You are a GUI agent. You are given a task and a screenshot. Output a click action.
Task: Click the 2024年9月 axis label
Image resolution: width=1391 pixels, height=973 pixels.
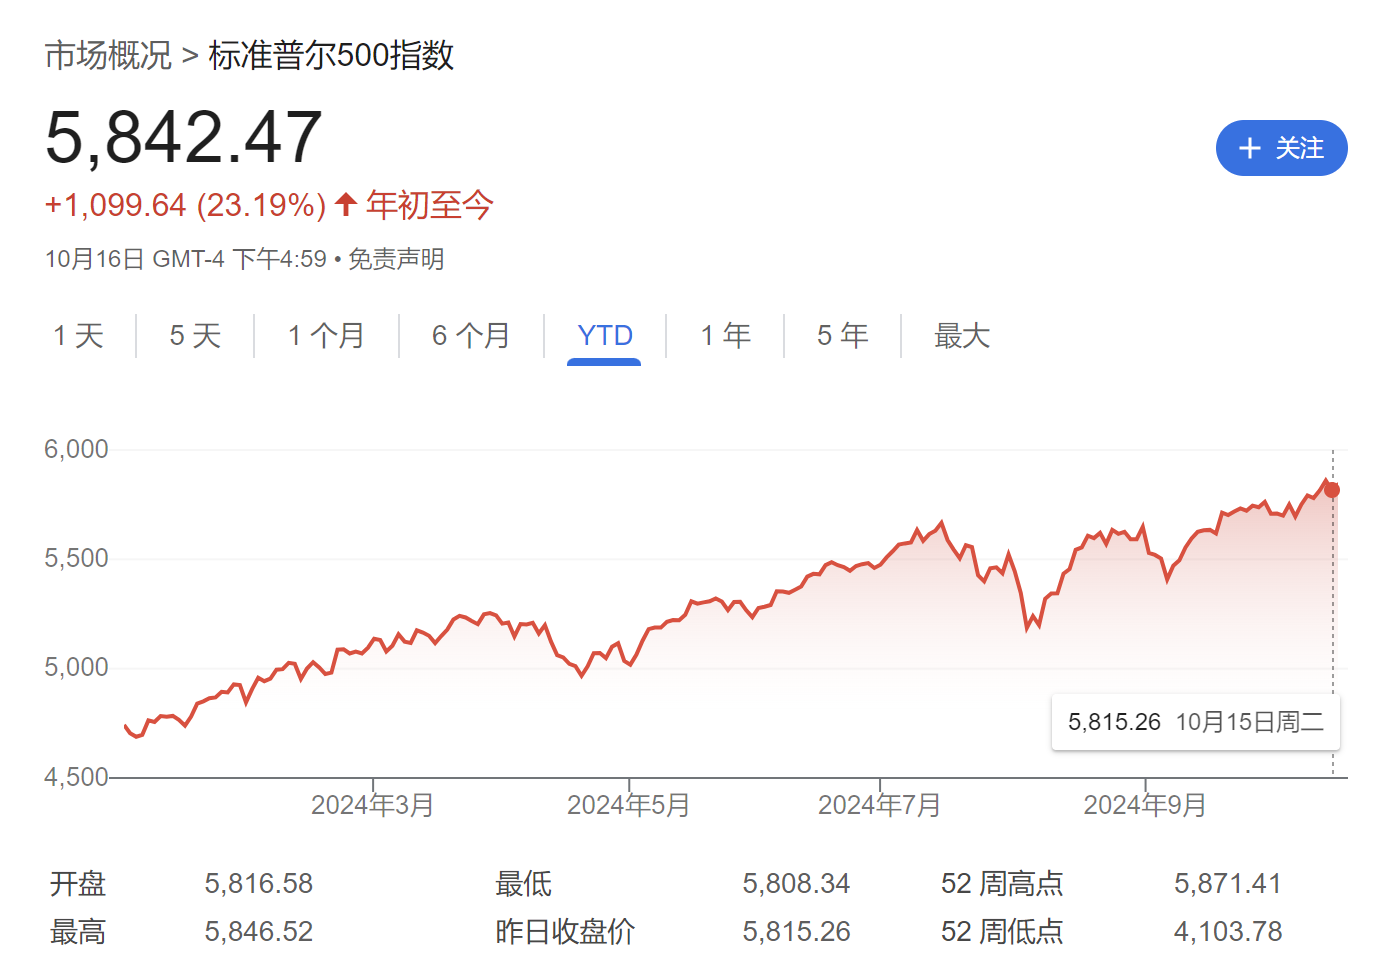point(1145,805)
